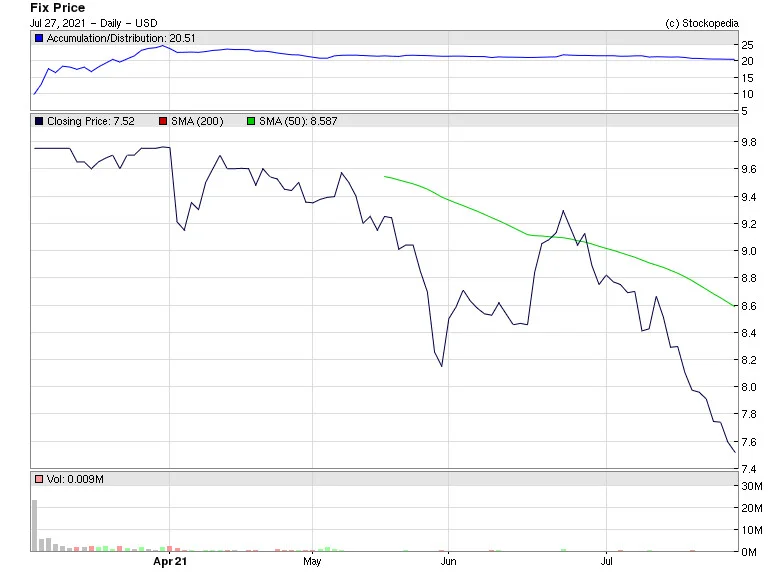Click the 7.4 price axis label

749,468
